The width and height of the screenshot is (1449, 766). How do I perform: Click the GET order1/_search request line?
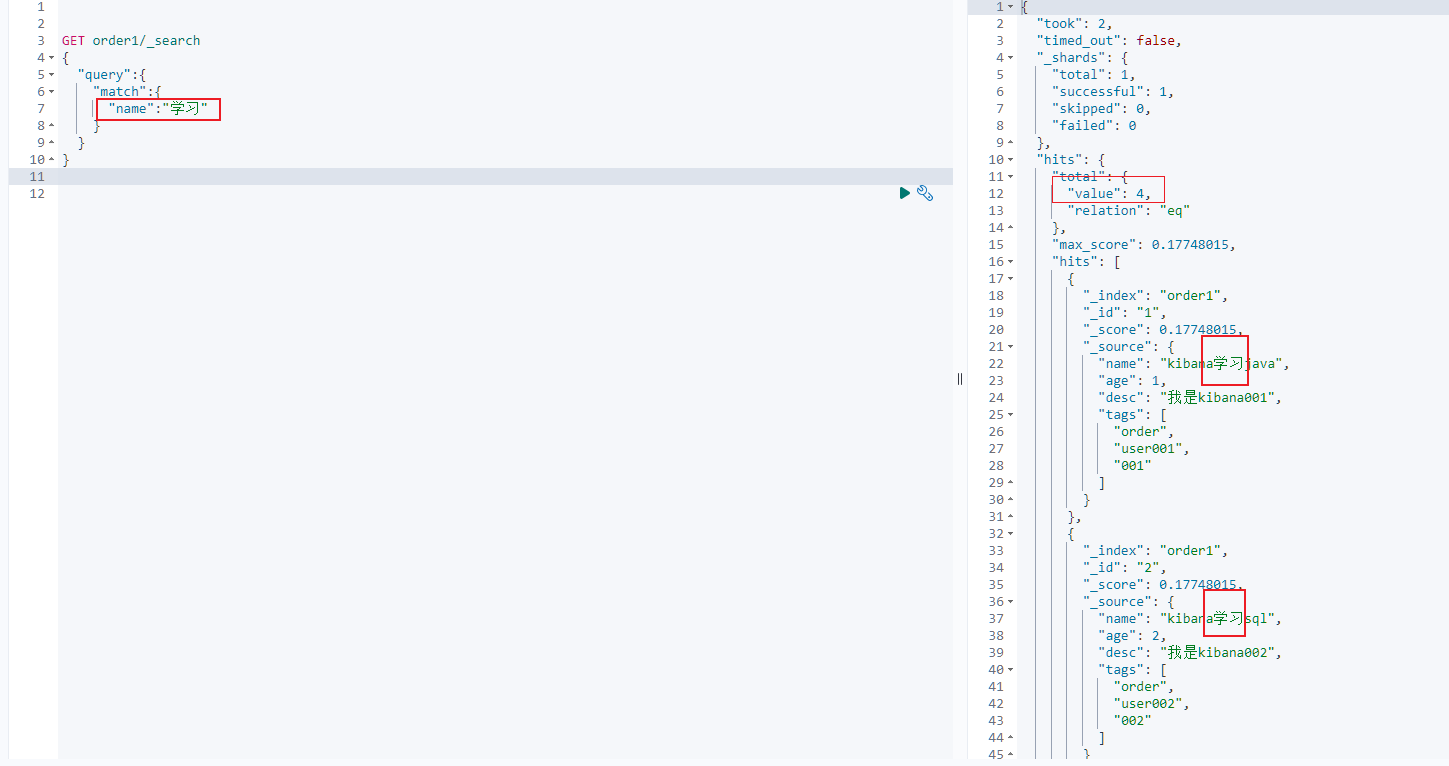(135, 40)
